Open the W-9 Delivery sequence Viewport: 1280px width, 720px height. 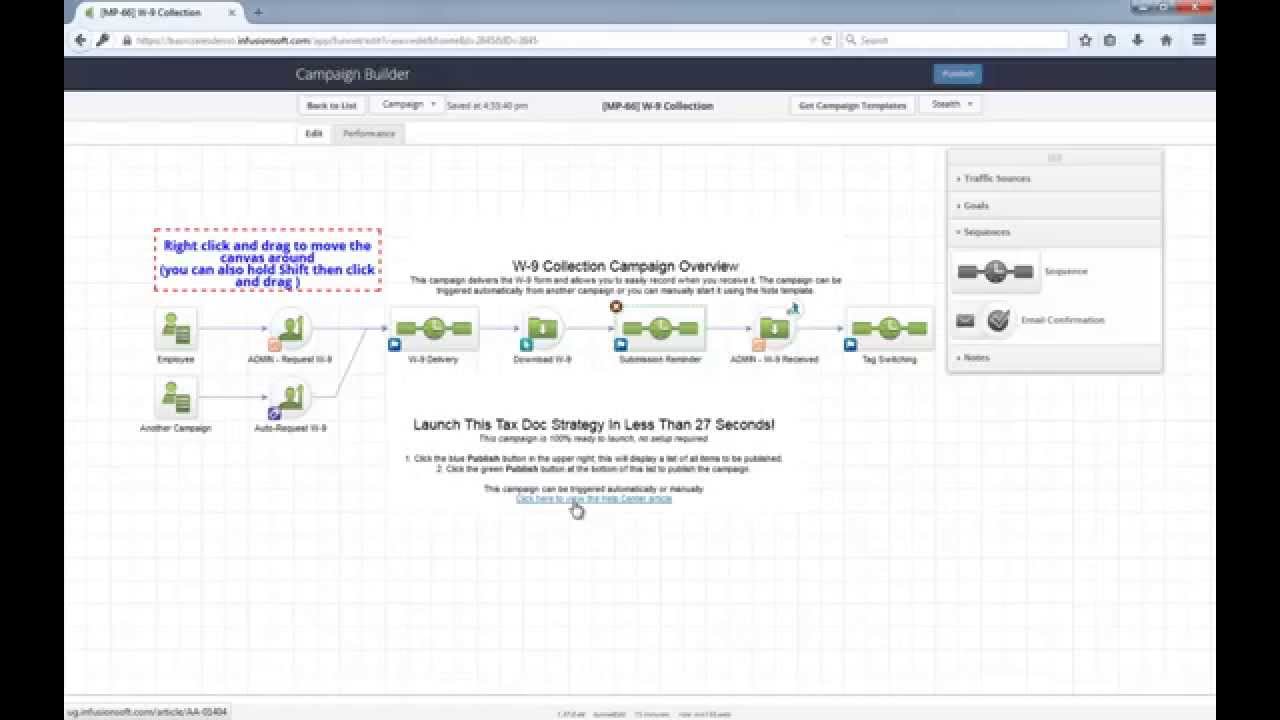pyautogui.click(x=433, y=328)
